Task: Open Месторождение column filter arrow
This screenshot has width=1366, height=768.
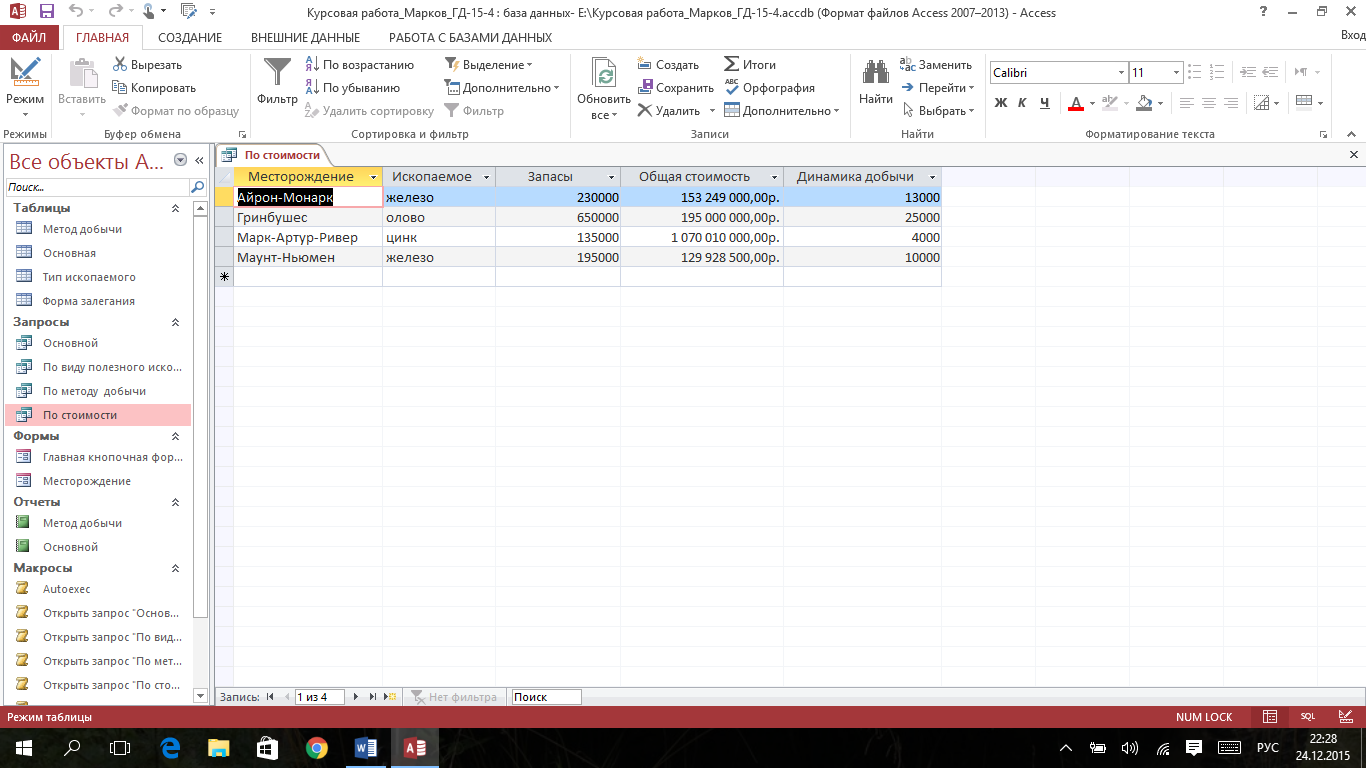Action: pos(373,177)
